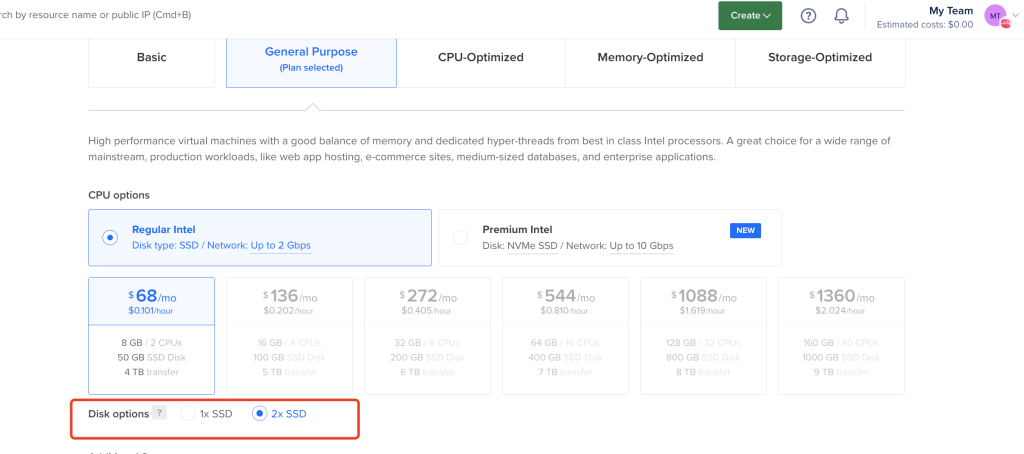The image size is (1024, 454).
Task: Switch to the CPU-Optimized plan tab
Action: (x=481, y=57)
